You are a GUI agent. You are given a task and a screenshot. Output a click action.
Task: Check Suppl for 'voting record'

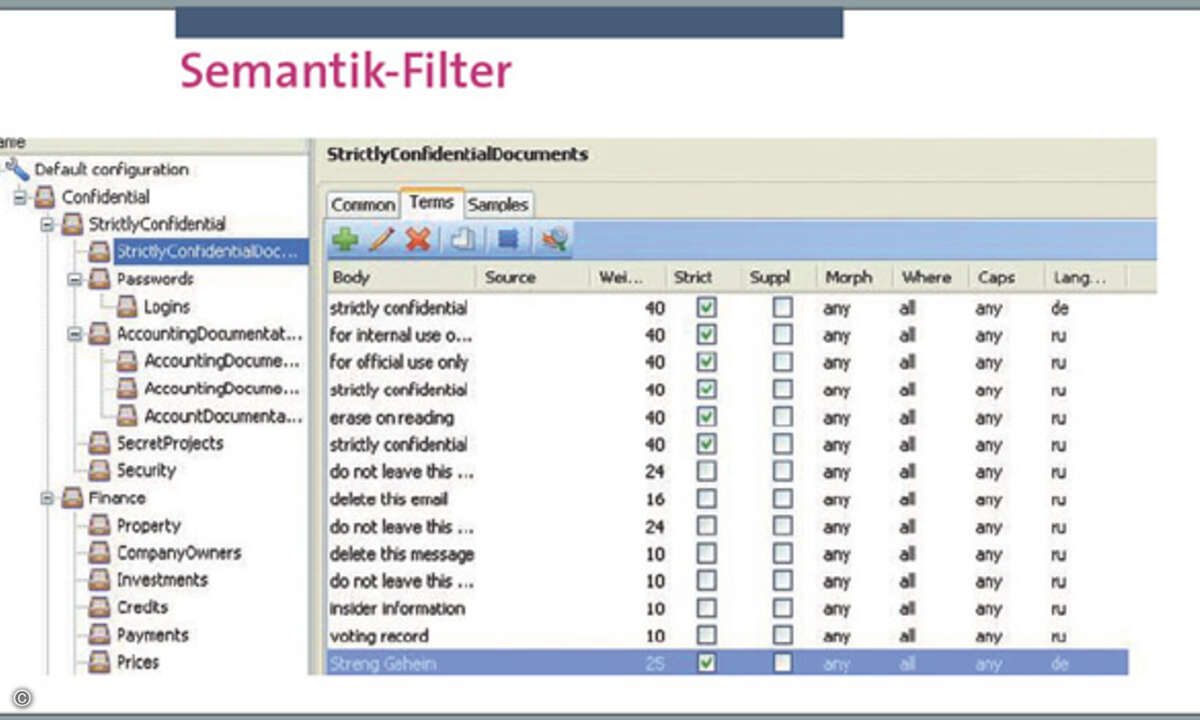(x=783, y=635)
